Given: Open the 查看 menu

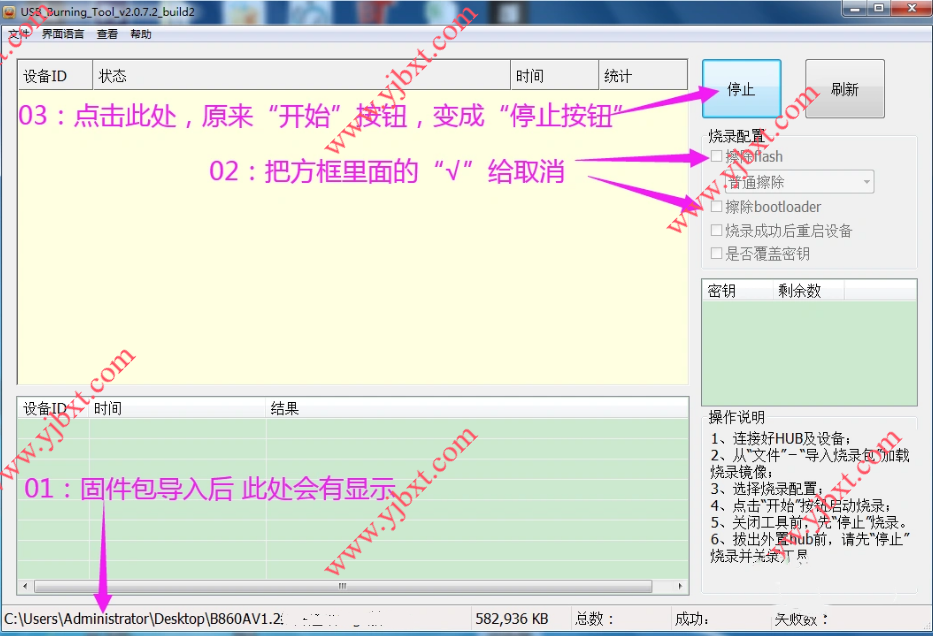Looking at the screenshot, I should pos(107,34).
